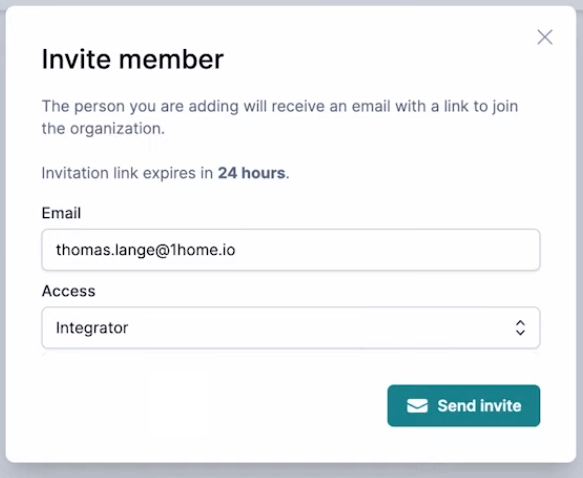Focus the Email input field
Image resolution: width=583 pixels, height=478 pixels.
291,250
